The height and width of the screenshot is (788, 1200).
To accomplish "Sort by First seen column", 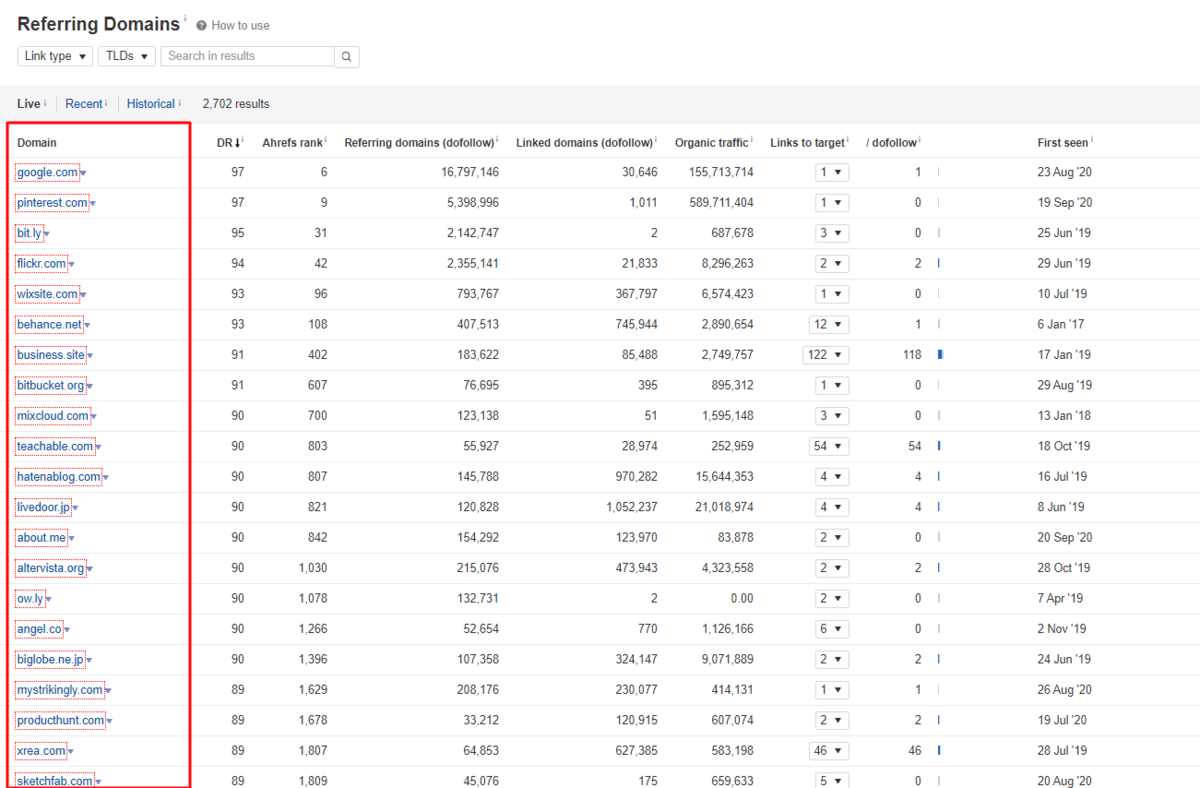I will (x=1063, y=143).
